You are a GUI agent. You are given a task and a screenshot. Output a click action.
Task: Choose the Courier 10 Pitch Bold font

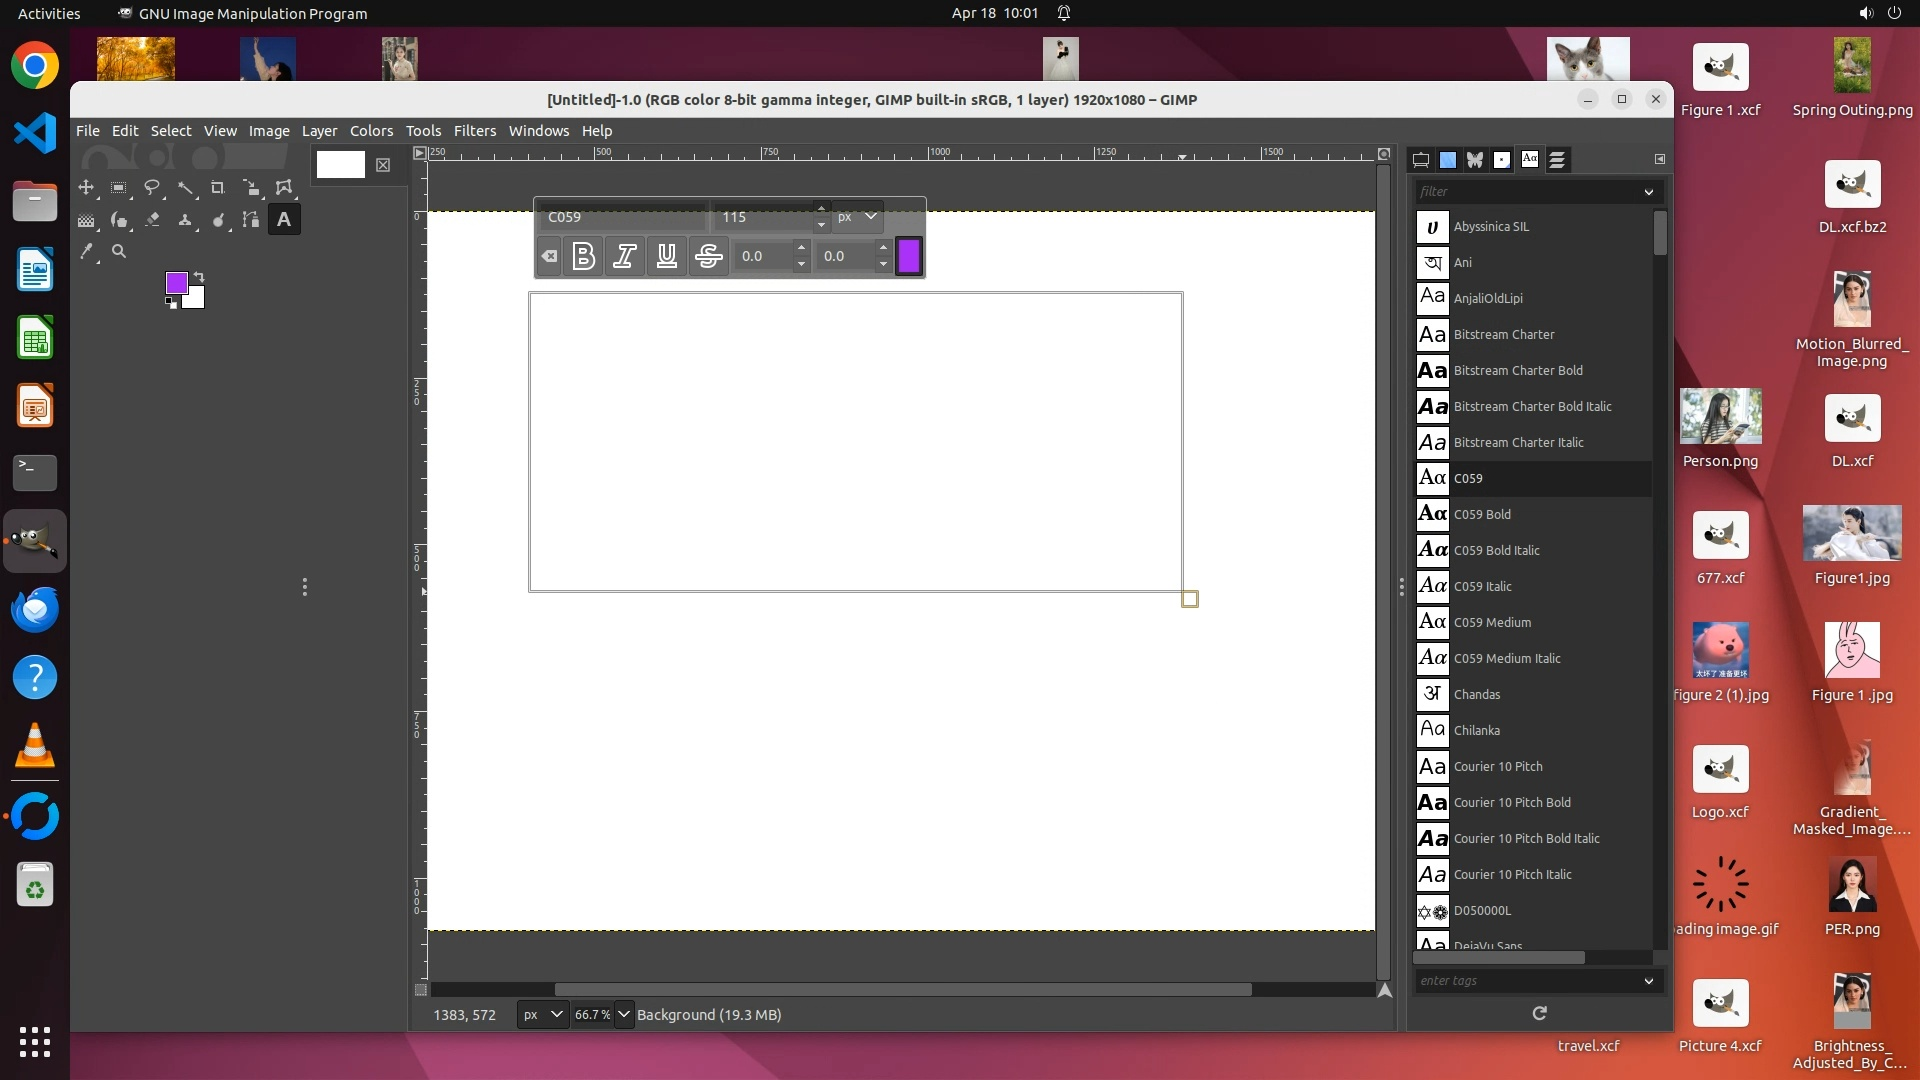(1512, 802)
